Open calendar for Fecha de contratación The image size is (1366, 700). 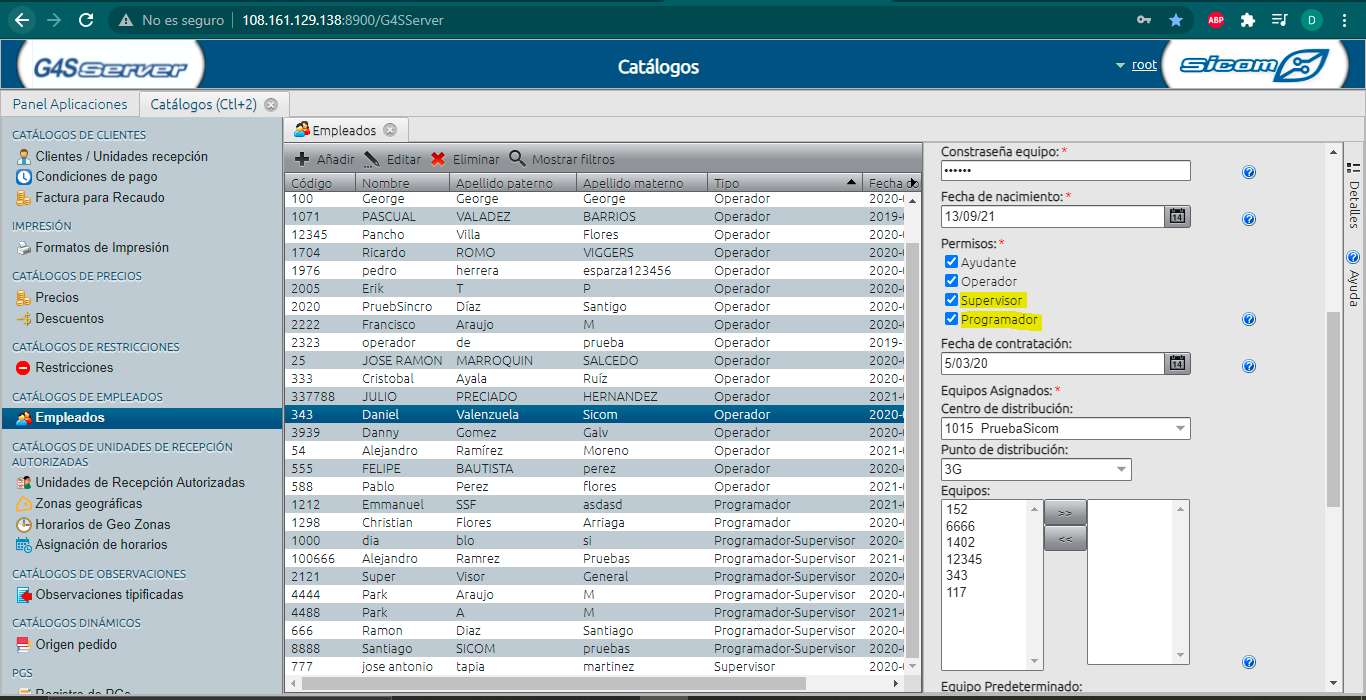pos(1178,363)
